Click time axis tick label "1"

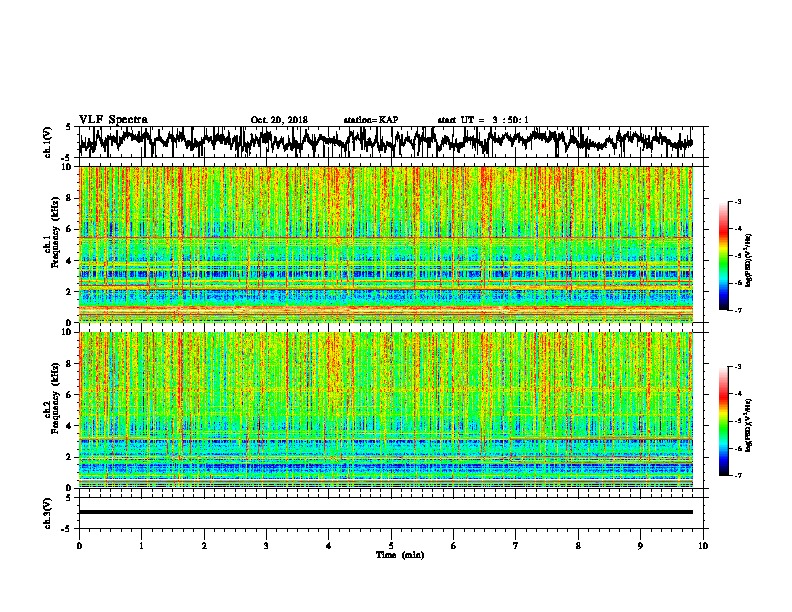coord(141,546)
